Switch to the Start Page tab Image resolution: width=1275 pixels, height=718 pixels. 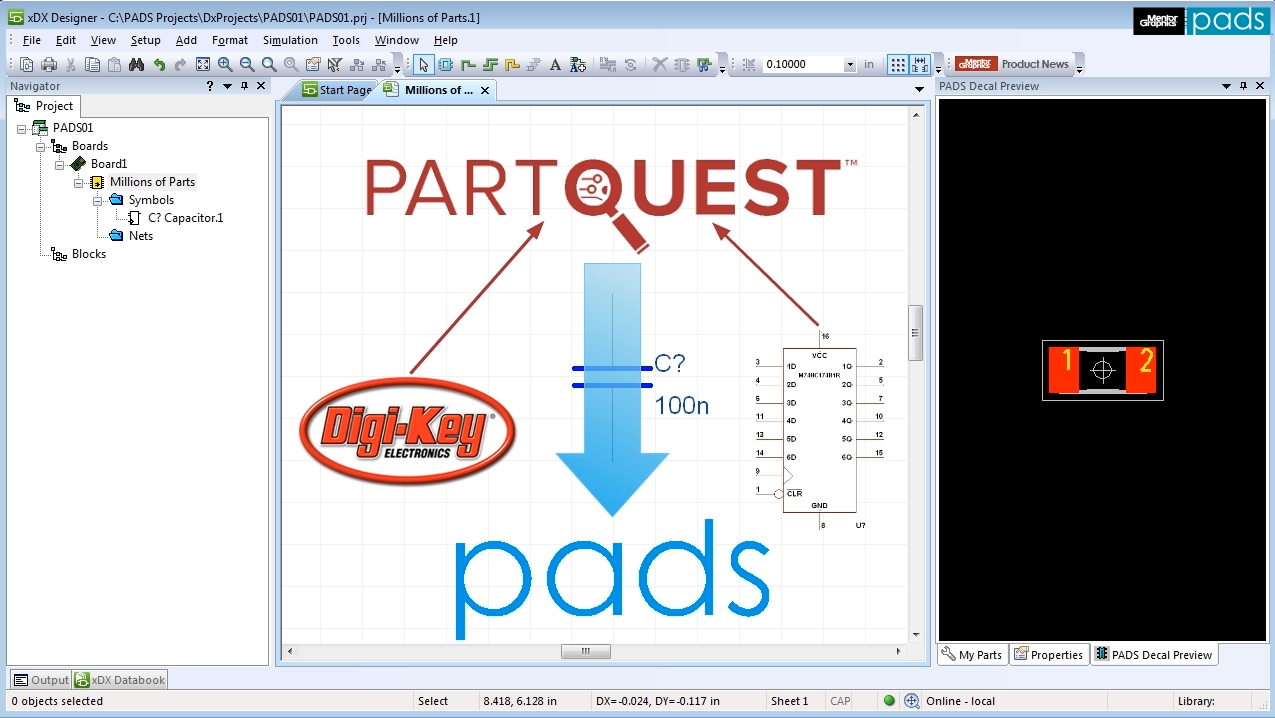tap(337, 90)
